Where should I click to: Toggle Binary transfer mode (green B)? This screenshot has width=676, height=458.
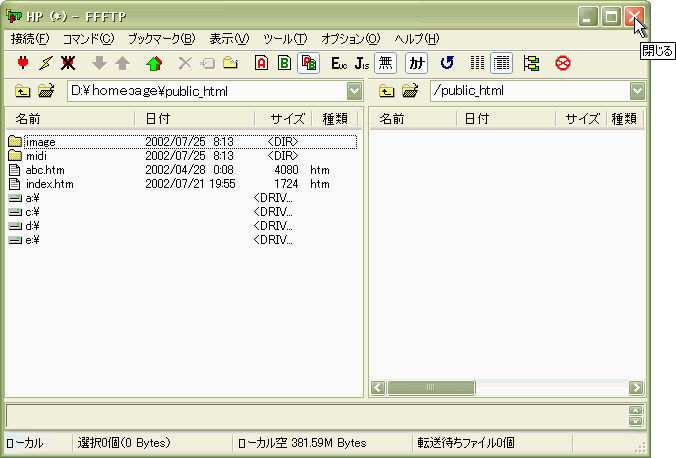pos(284,63)
